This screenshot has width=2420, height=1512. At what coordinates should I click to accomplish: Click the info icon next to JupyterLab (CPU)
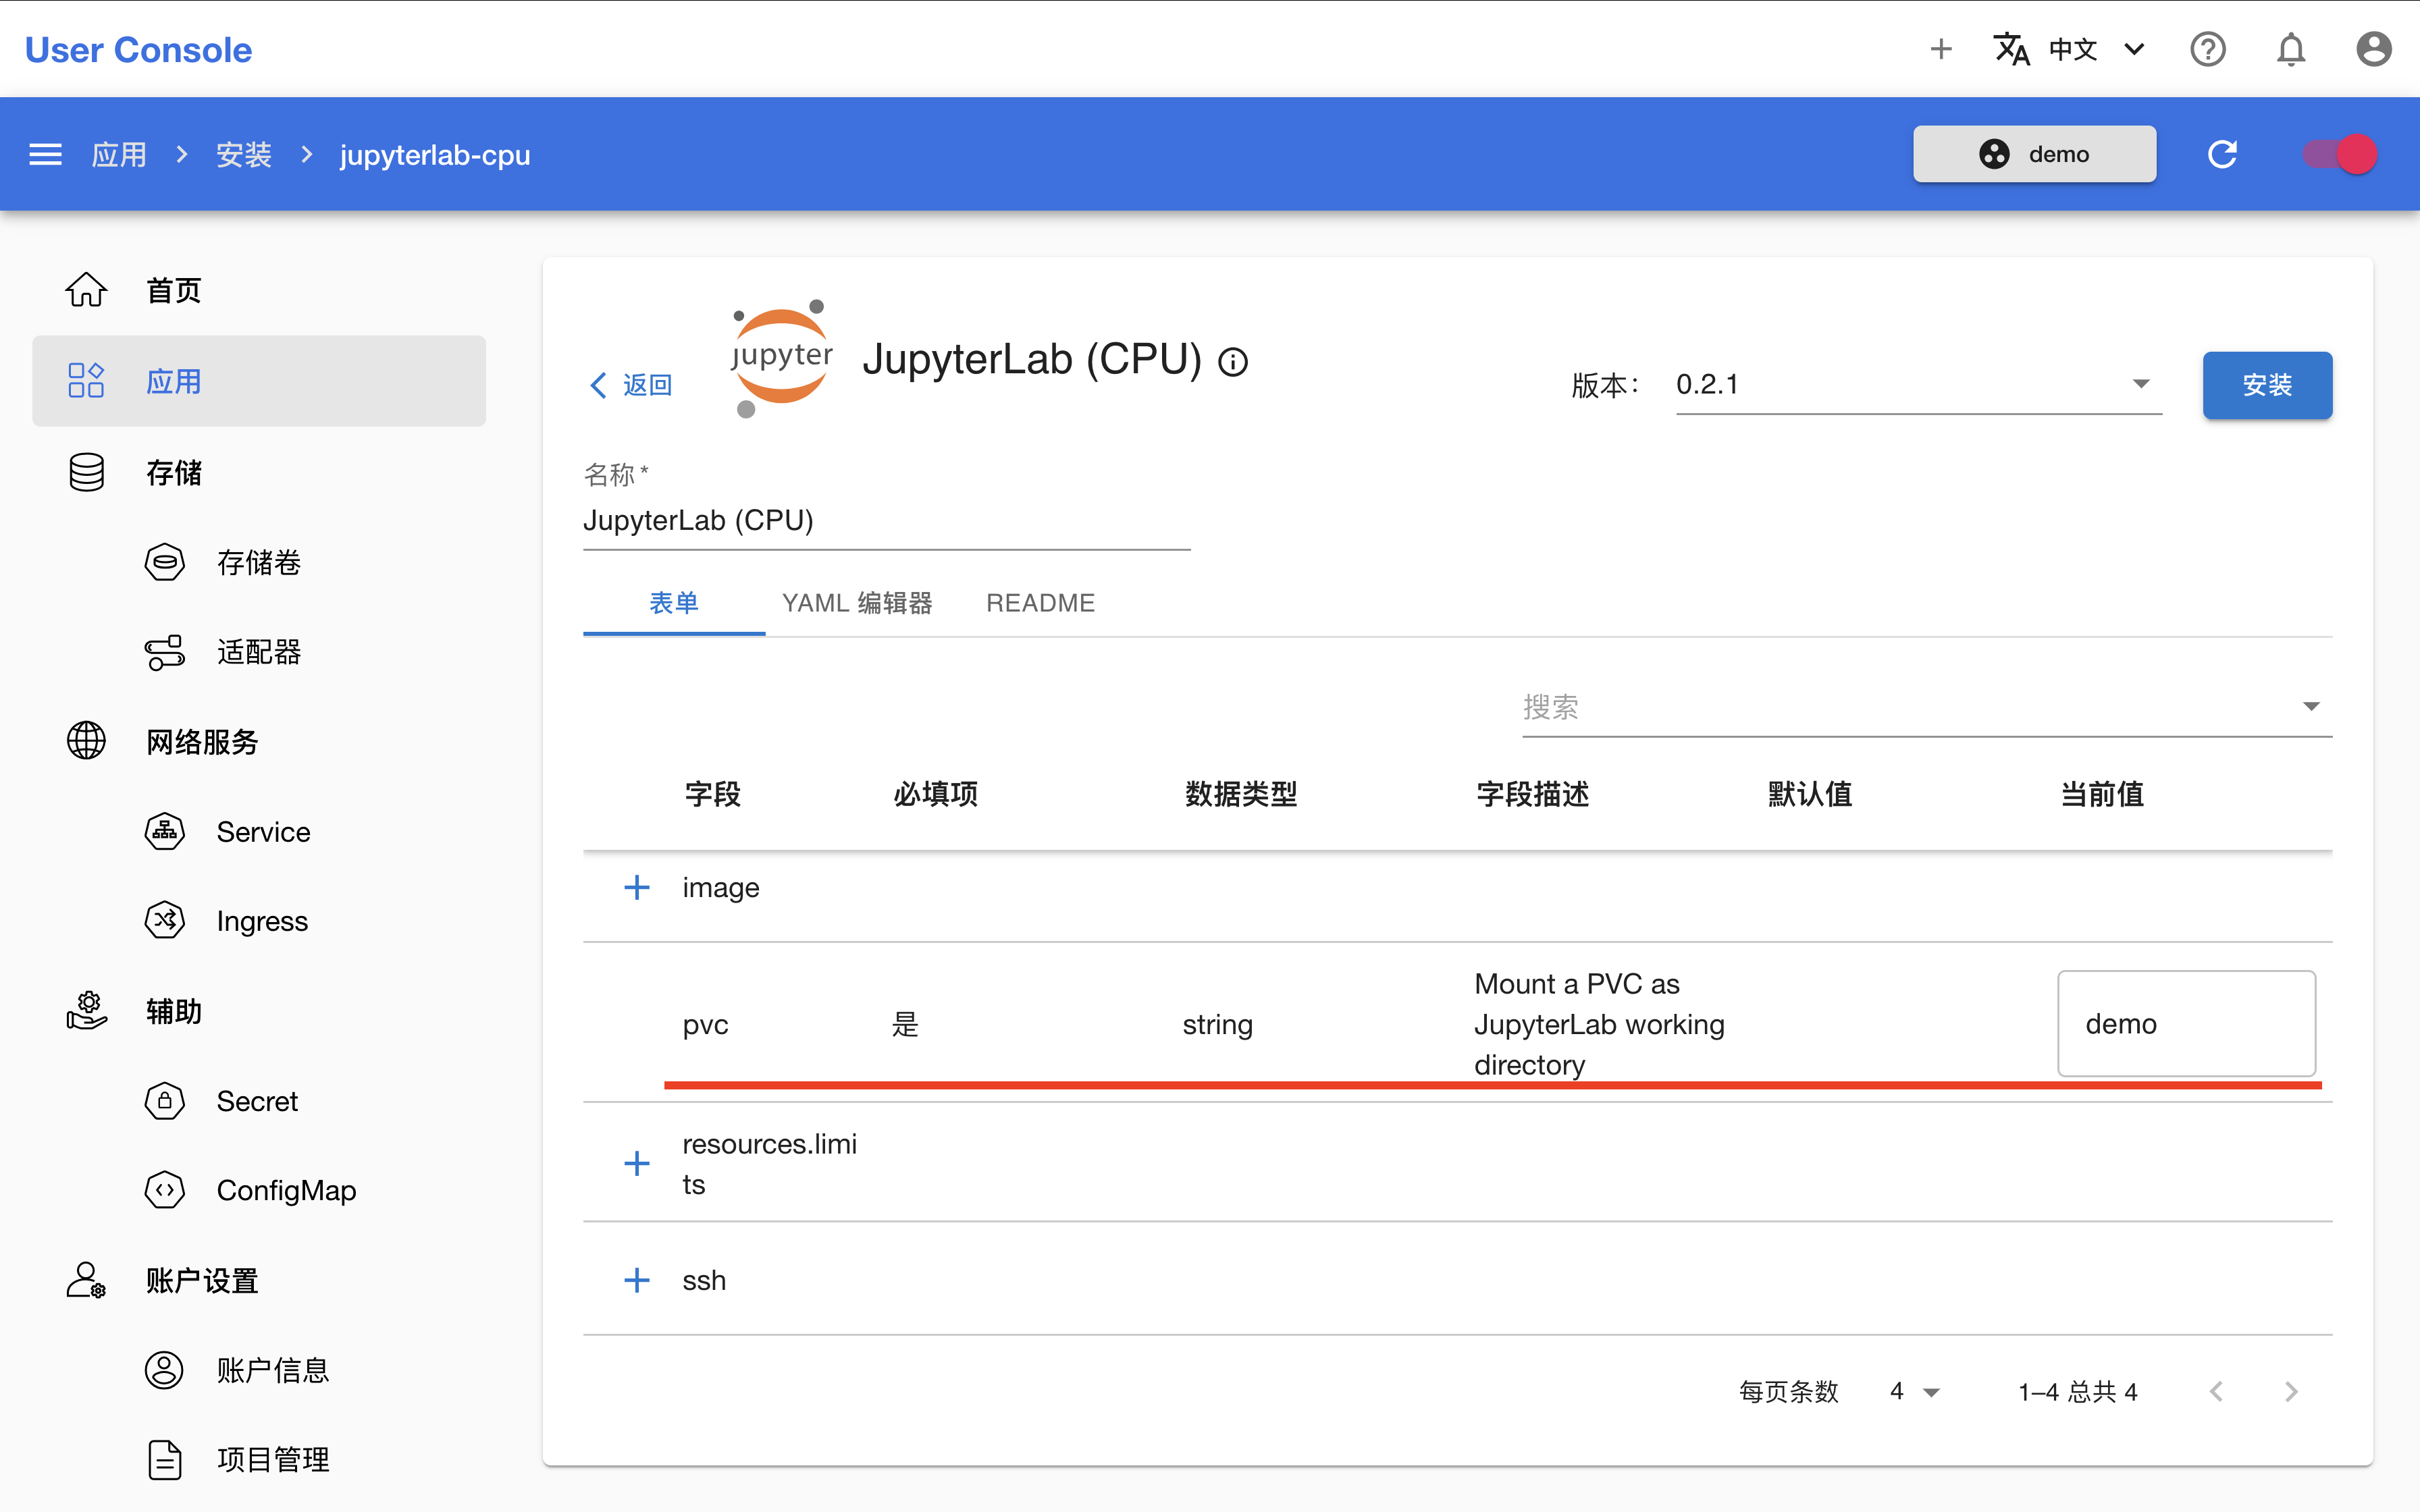(1233, 362)
